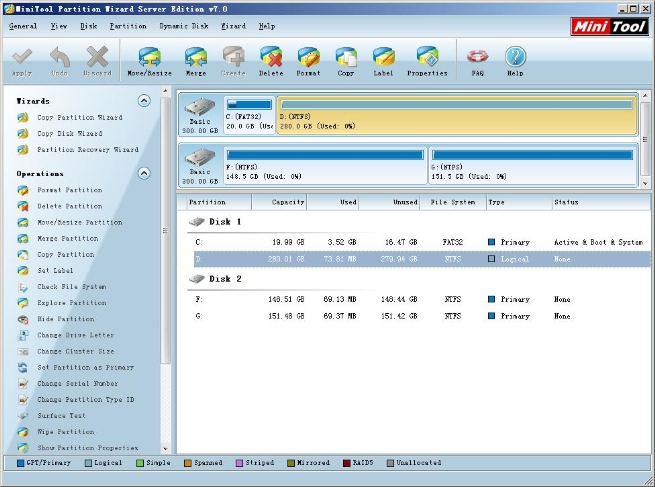655x487 pixels.
Task: Open the Wizard menu
Action: coord(233,26)
